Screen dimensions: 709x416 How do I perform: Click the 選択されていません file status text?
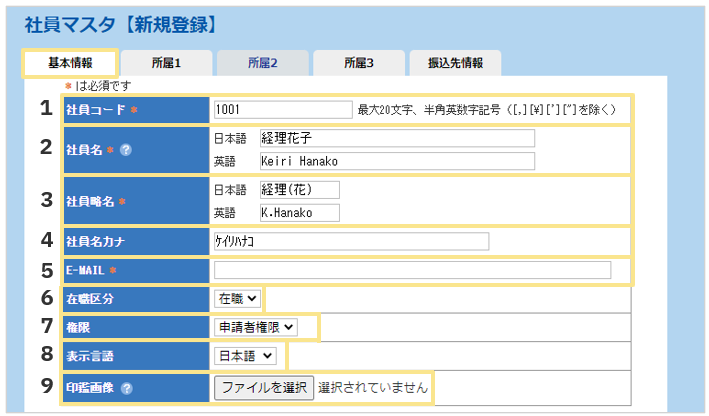[373, 387]
